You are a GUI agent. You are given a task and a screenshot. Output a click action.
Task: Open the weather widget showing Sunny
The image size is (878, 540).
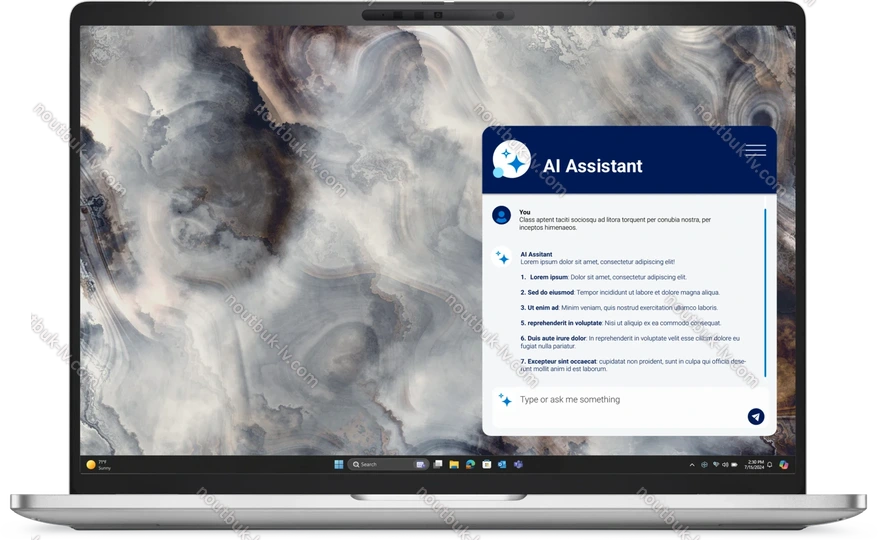(x=98, y=464)
